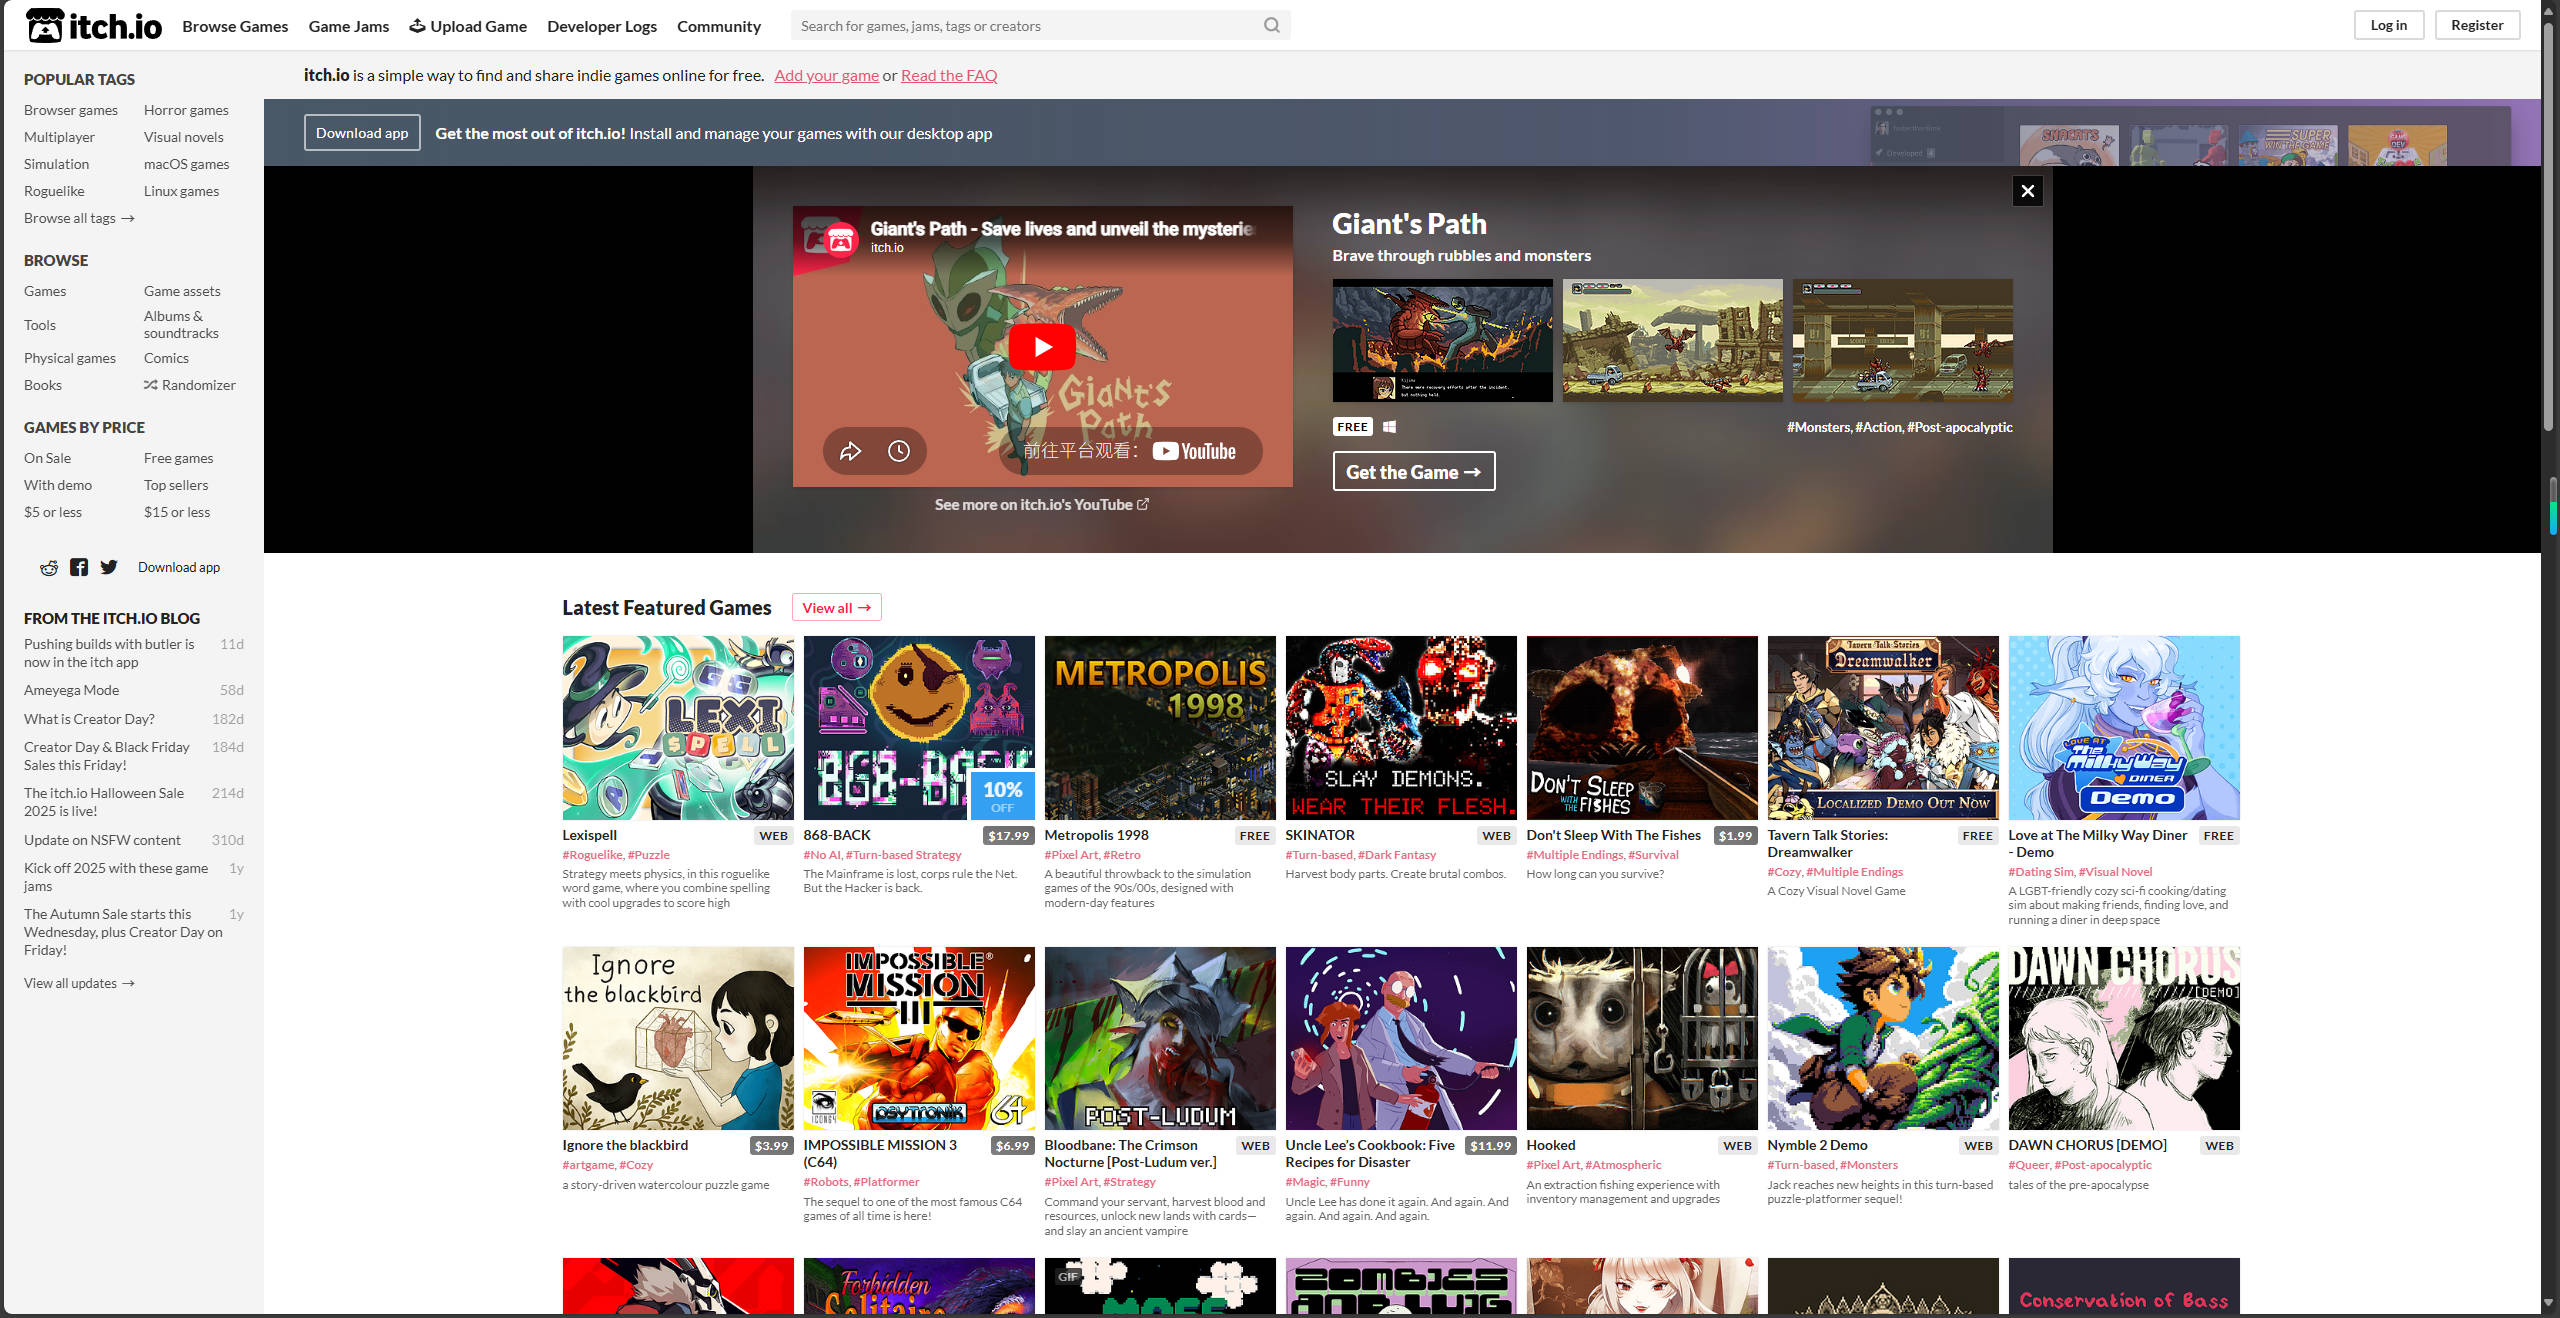The image size is (2560, 1318).
Task: Open Game Jams in top navigation
Action: [349, 26]
